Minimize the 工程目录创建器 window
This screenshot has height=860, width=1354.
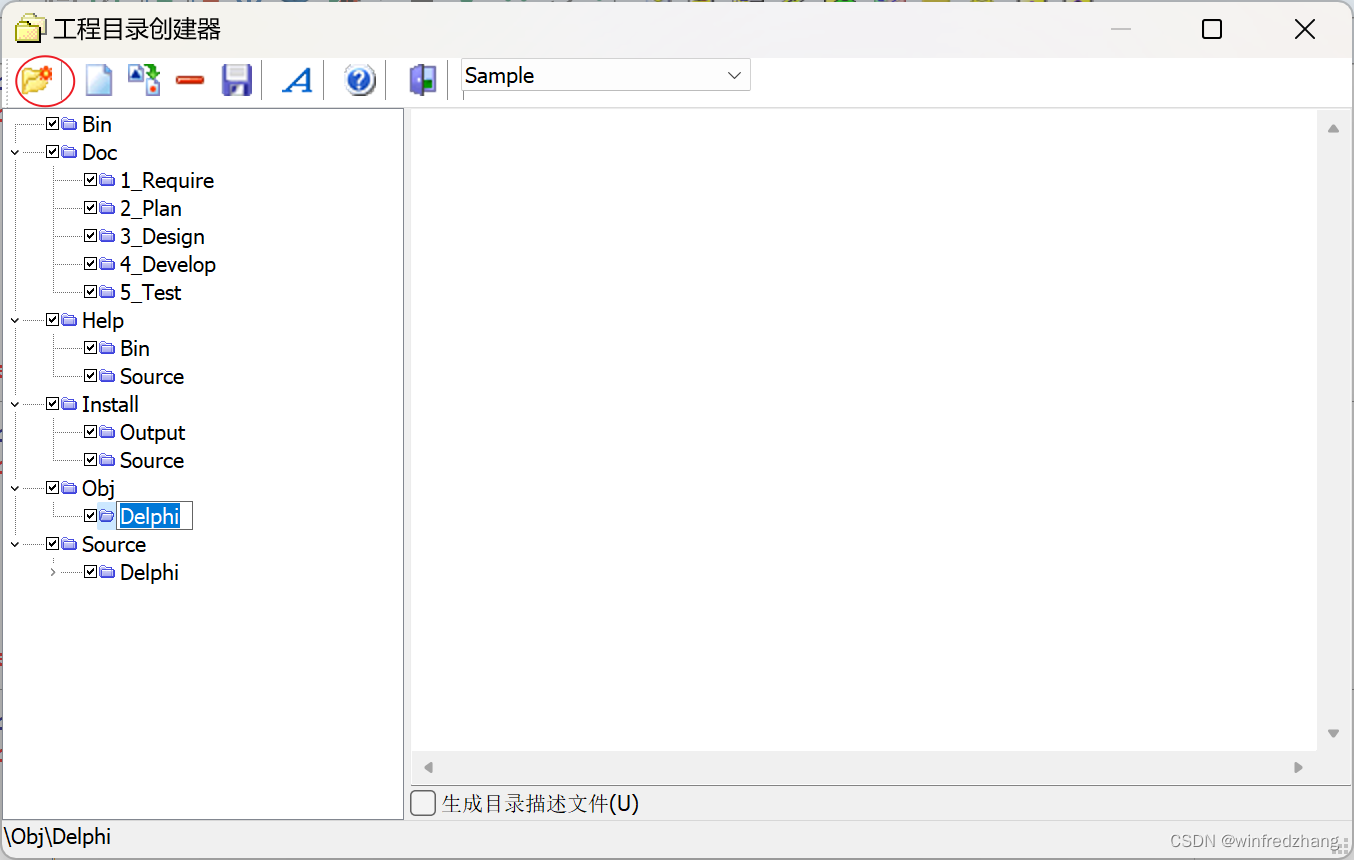pos(1120,29)
